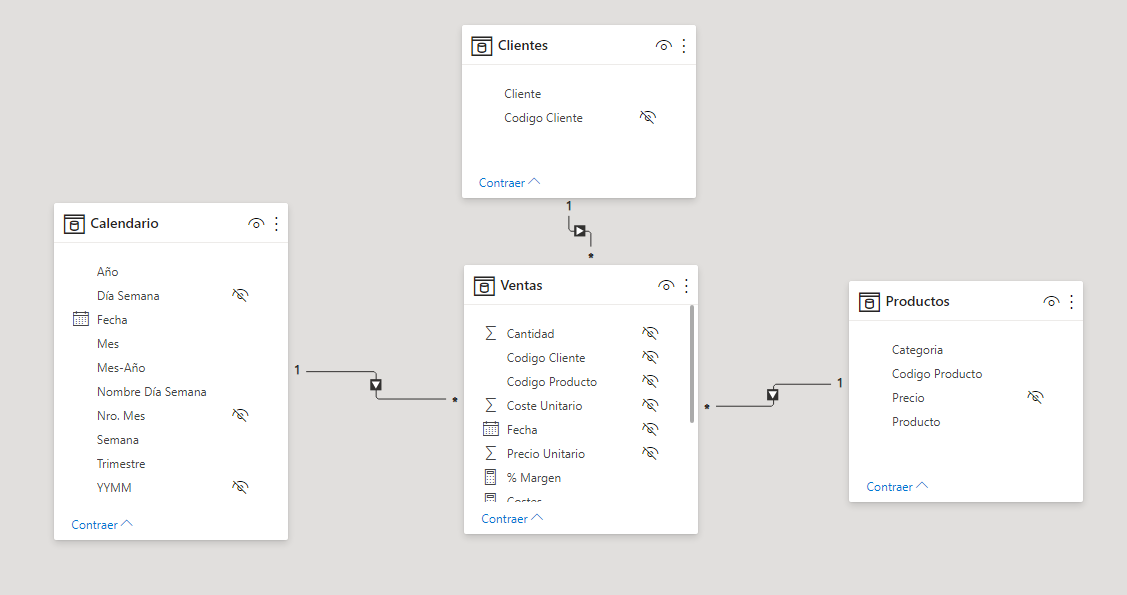Viewport: 1127px width, 595px height.
Task: Collapse the Clientes table using Contraer
Action: tap(509, 183)
